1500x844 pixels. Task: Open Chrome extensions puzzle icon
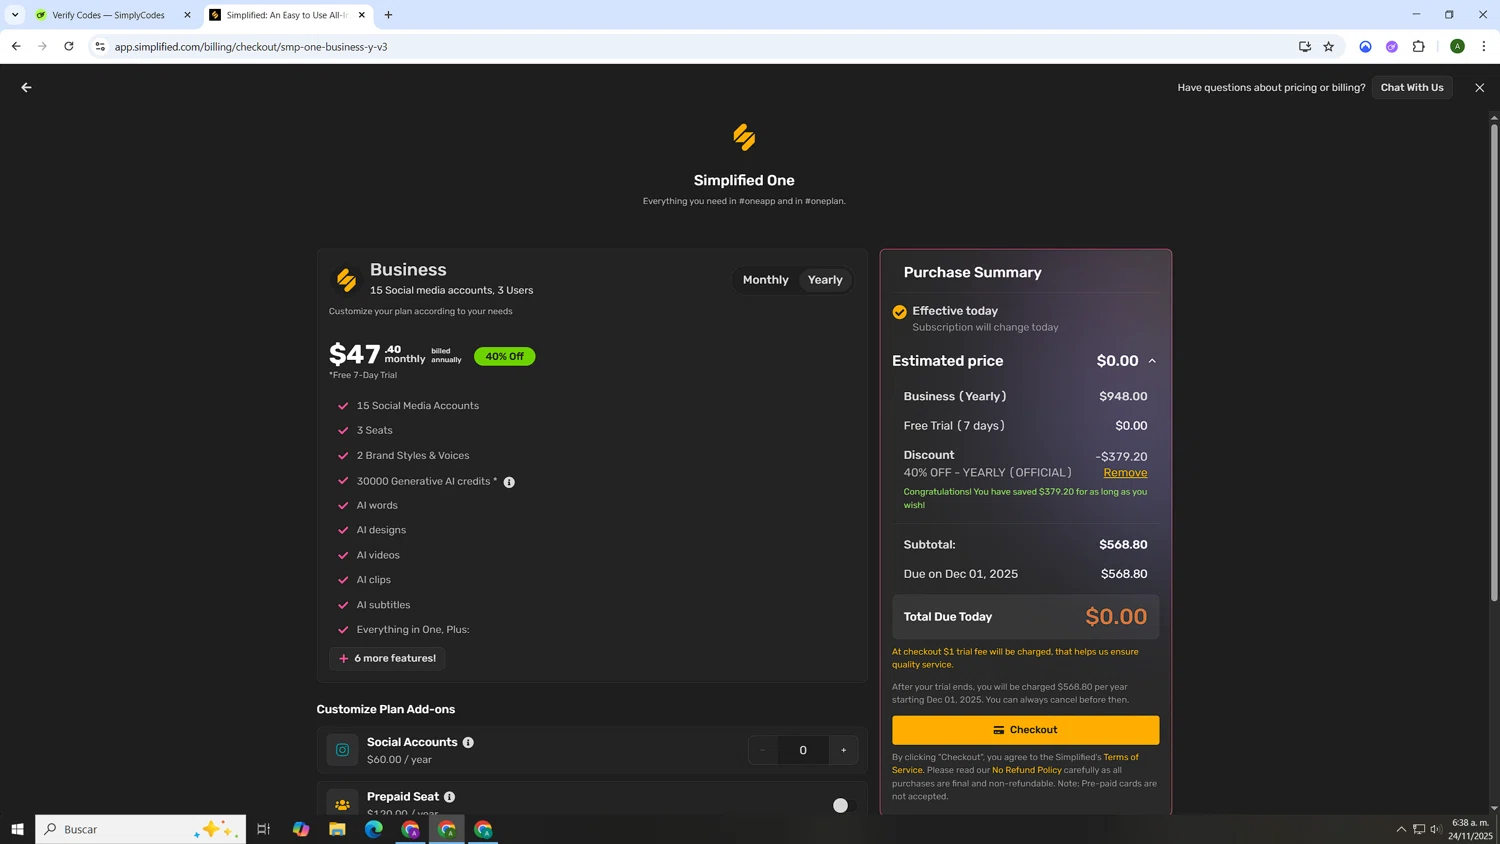(x=1418, y=46)
